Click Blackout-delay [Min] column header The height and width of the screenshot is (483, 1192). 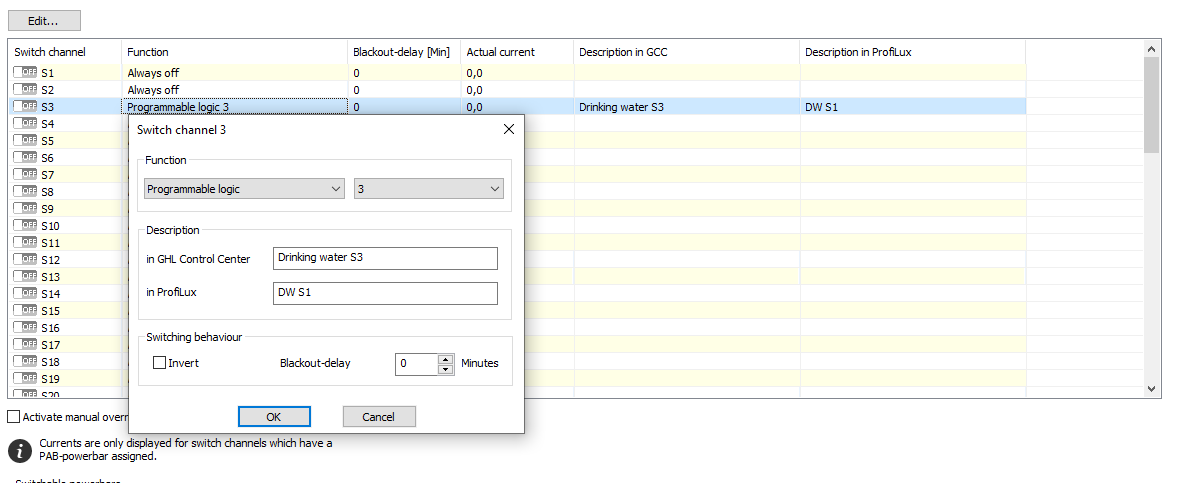click(x=404, y=52)
